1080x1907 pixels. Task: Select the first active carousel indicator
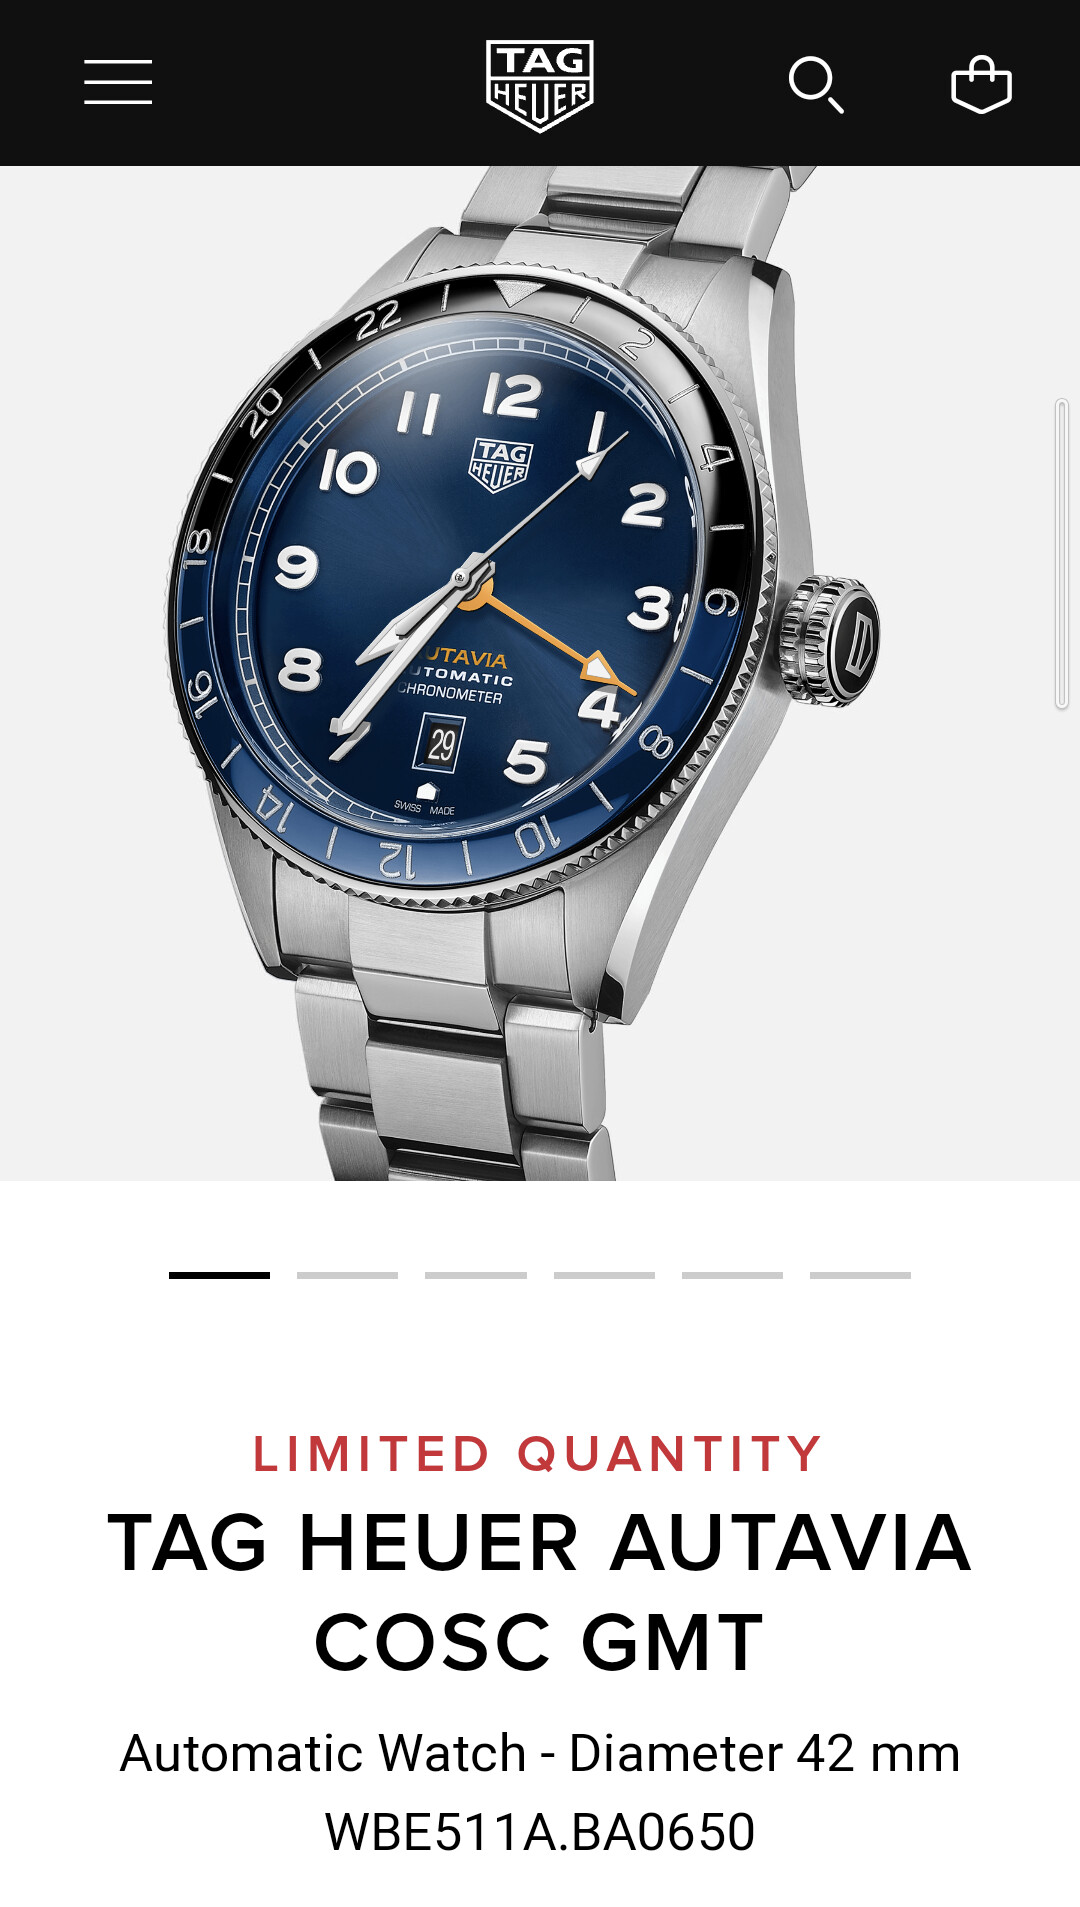219,1275
